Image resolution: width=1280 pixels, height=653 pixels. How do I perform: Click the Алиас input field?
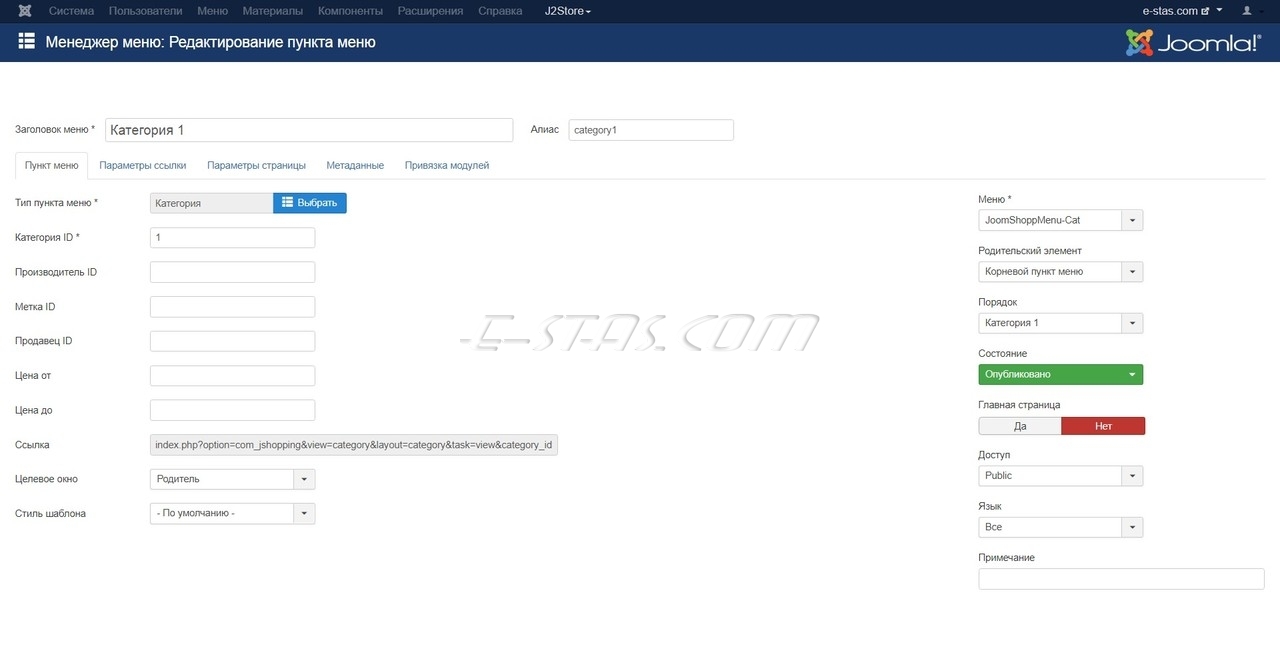point(651,130)
